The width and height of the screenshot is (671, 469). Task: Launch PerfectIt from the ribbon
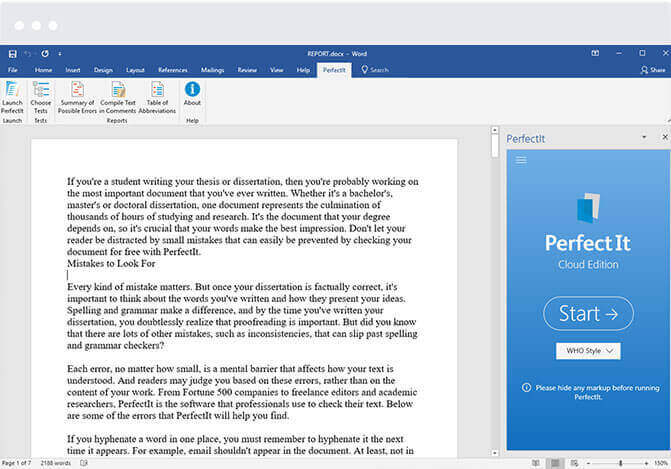tap(12, 98)
